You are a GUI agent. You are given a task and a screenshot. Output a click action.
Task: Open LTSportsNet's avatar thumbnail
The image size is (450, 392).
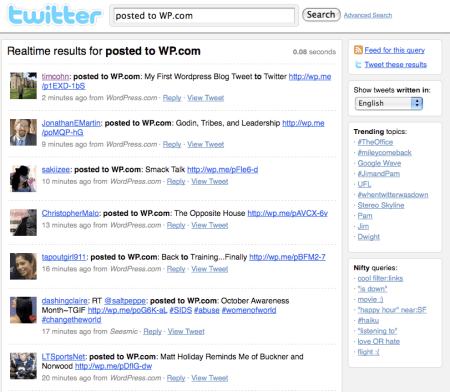[23, 366]
